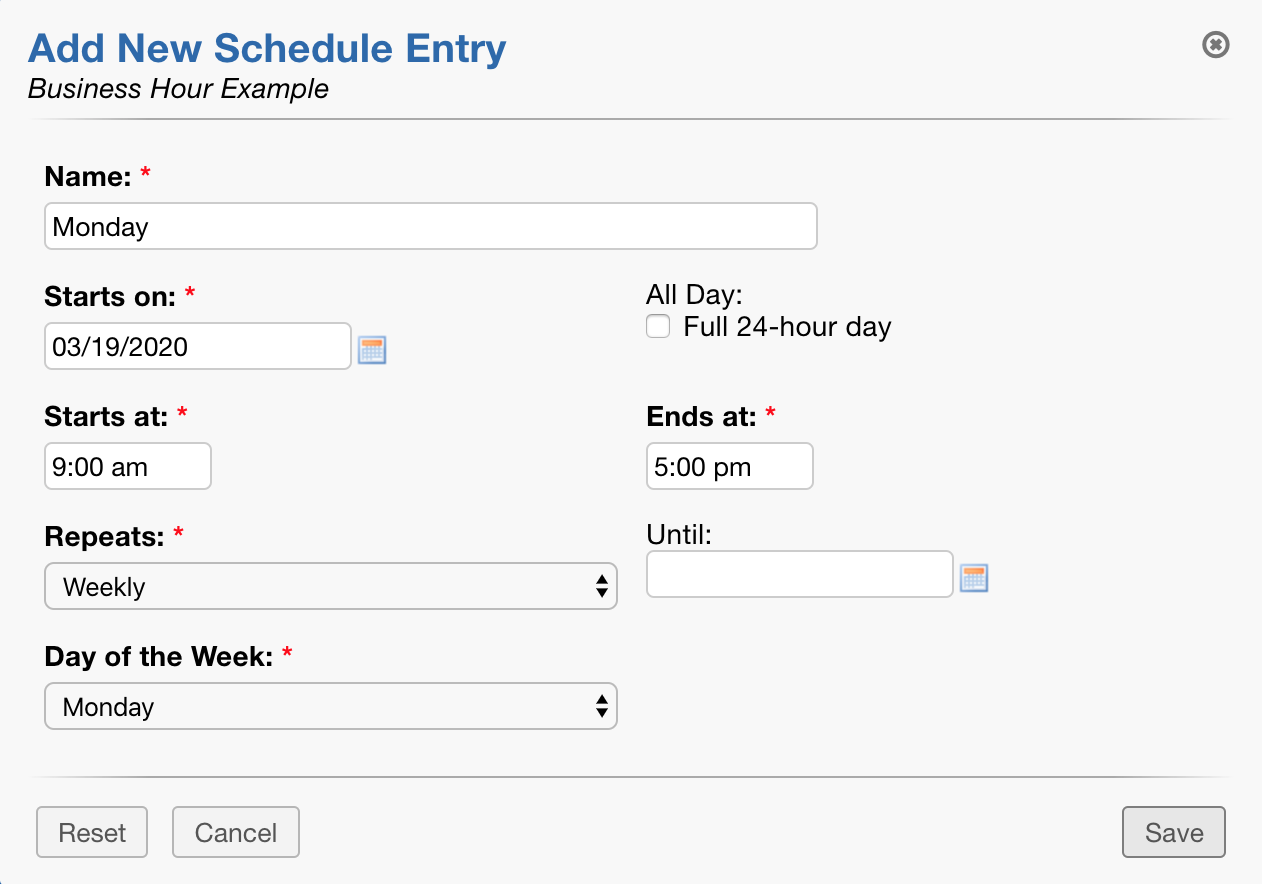Select the Ends at time field
This screenshot has height=884, width=1262.
pos(729,466)
